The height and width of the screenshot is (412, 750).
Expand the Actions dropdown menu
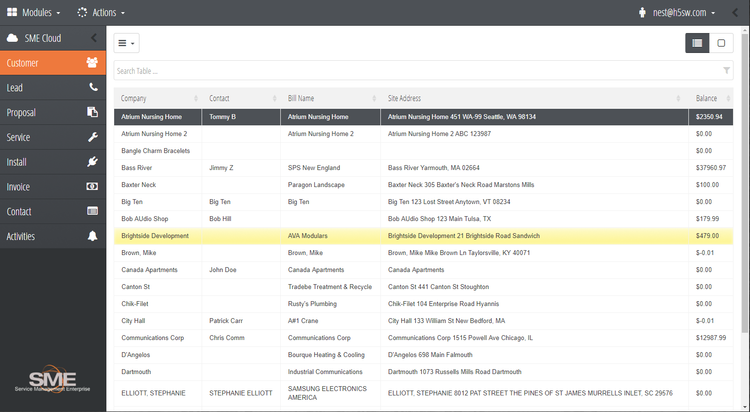(101, 13)
